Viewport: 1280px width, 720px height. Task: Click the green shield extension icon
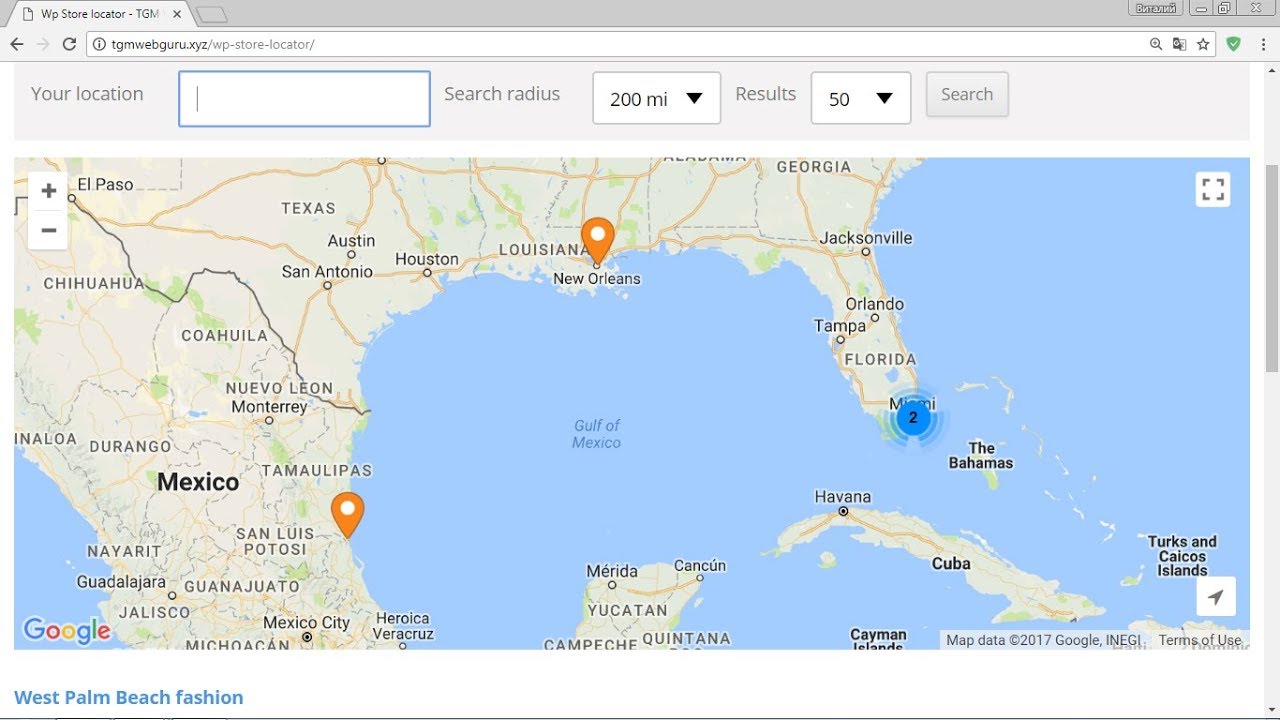[x=1234, y=44]
